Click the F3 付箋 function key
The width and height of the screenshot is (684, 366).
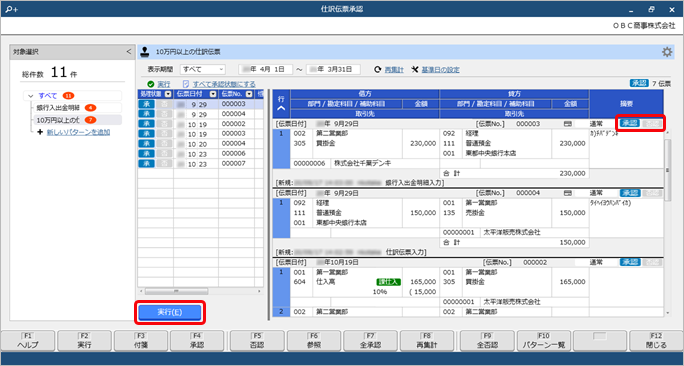click(141, 341)
